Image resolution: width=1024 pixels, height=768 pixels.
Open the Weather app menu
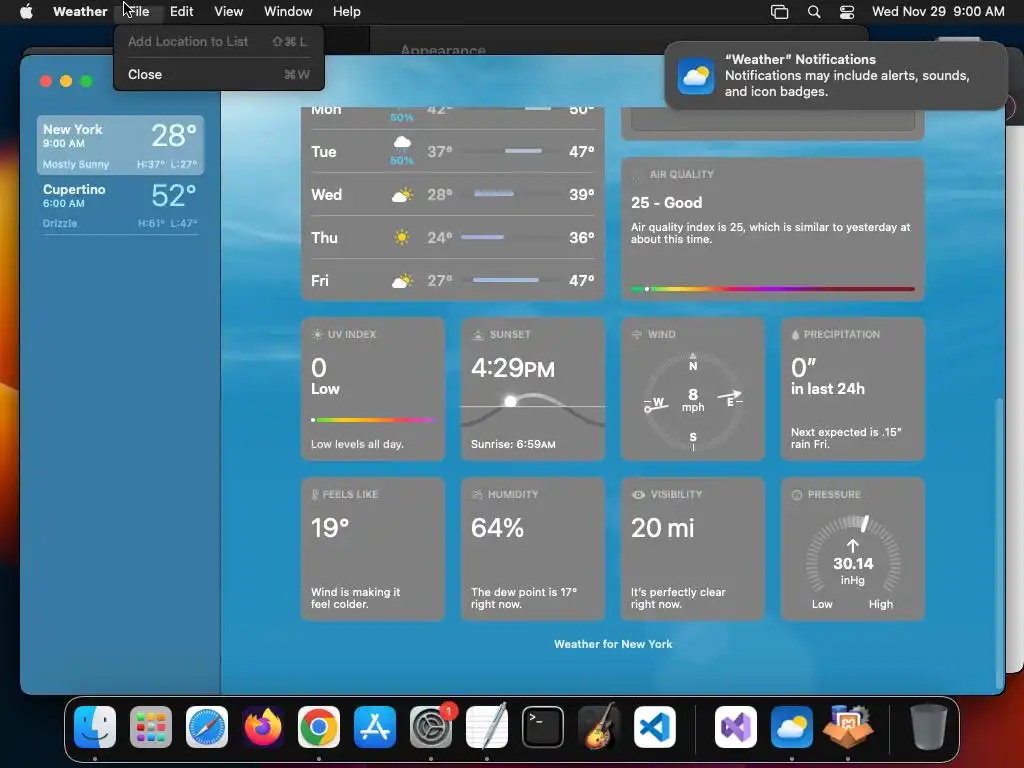pyautogui.click(x=80, y=11)
